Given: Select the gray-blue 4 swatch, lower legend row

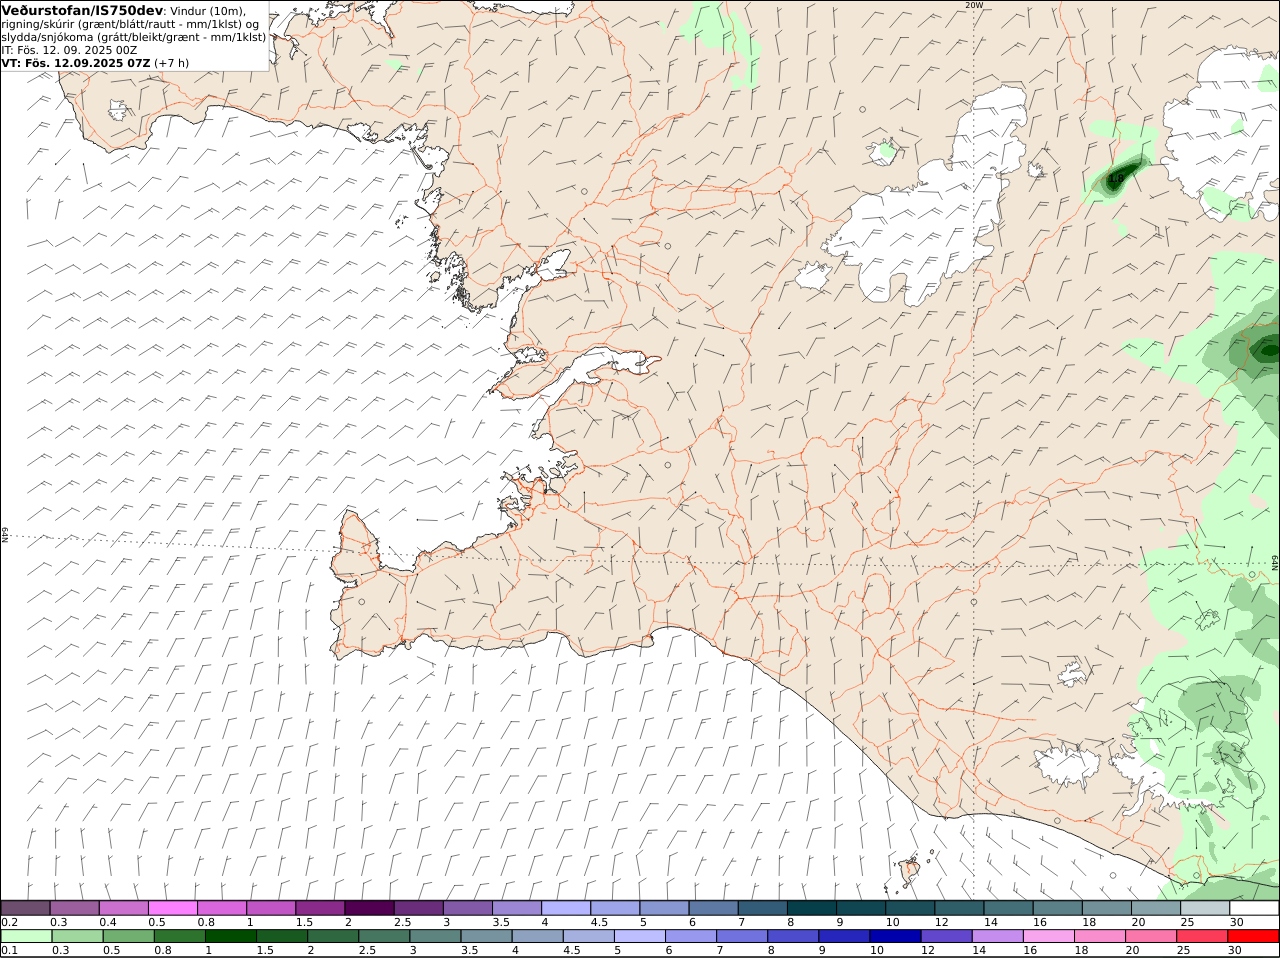Looking at the screenshot, I should 537,936.
